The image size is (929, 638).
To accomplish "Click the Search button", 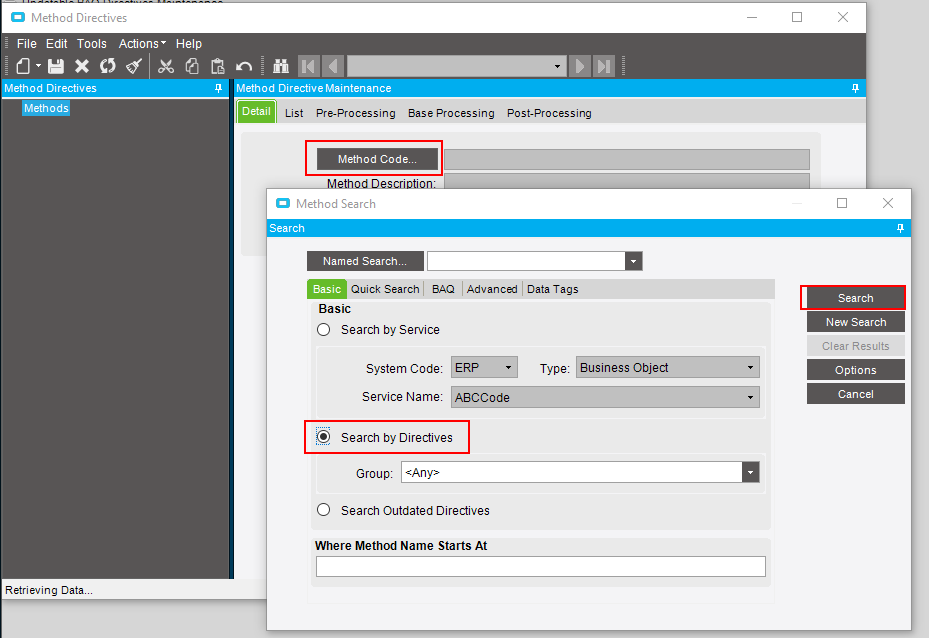I will coord(856,298).
